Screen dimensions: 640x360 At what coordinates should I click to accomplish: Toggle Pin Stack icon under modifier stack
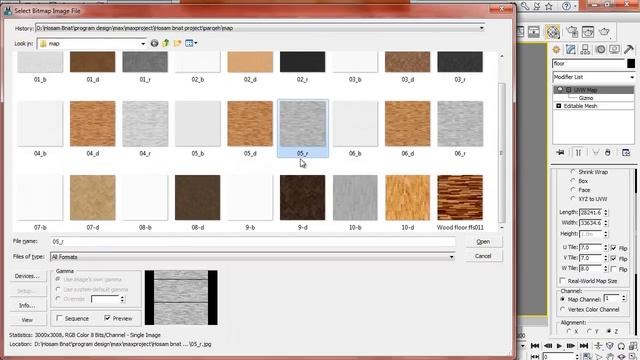[x=560, y=152]
